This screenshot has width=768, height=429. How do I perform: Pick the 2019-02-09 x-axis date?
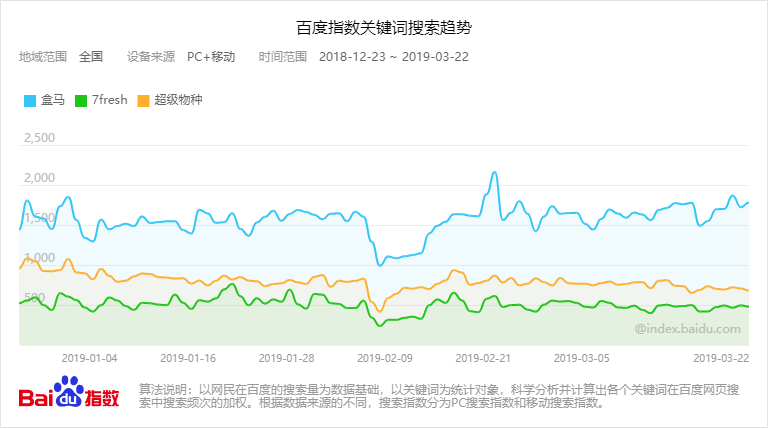tap(384, 357)
